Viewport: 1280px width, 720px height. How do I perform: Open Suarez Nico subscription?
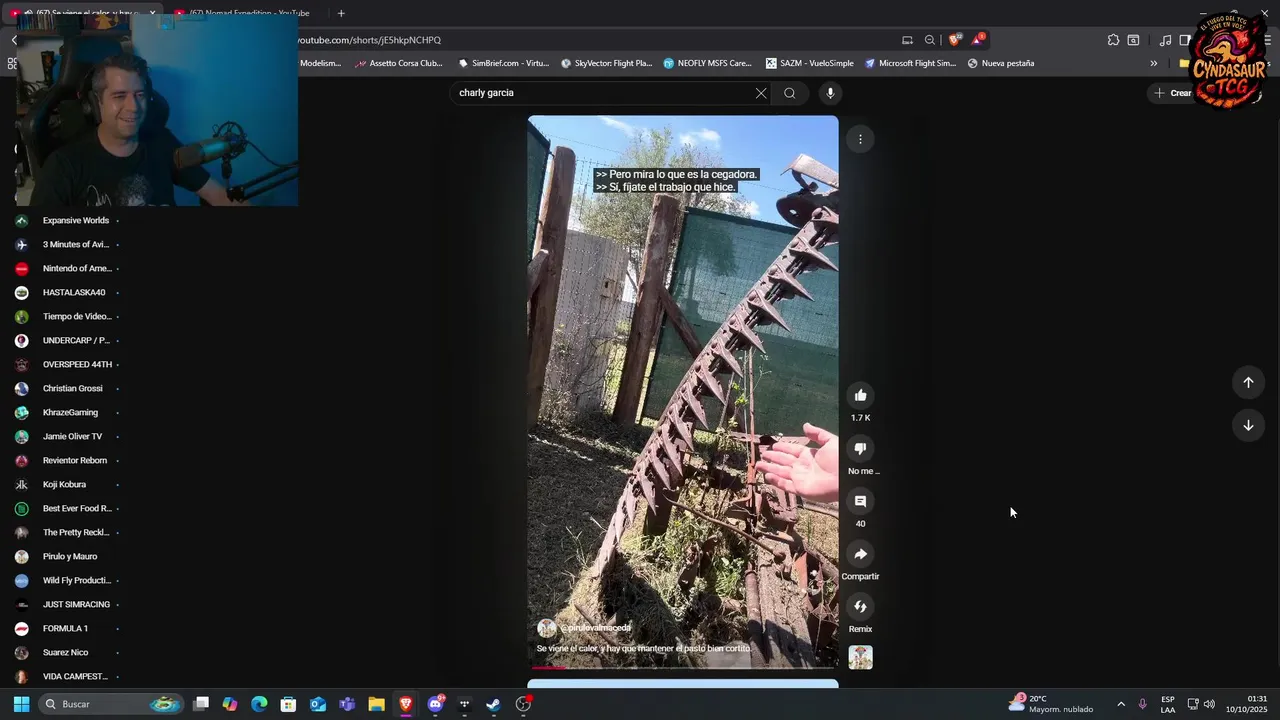point(66,652)
